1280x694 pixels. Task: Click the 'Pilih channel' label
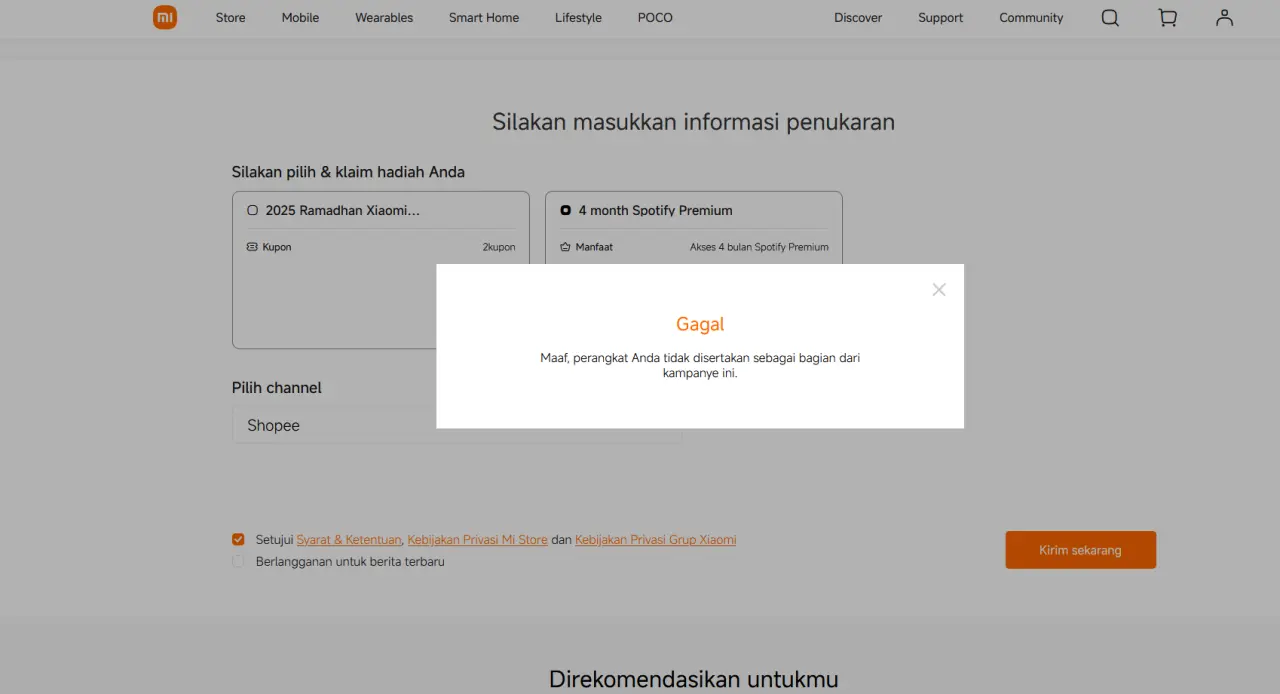(x=277, y=388)
